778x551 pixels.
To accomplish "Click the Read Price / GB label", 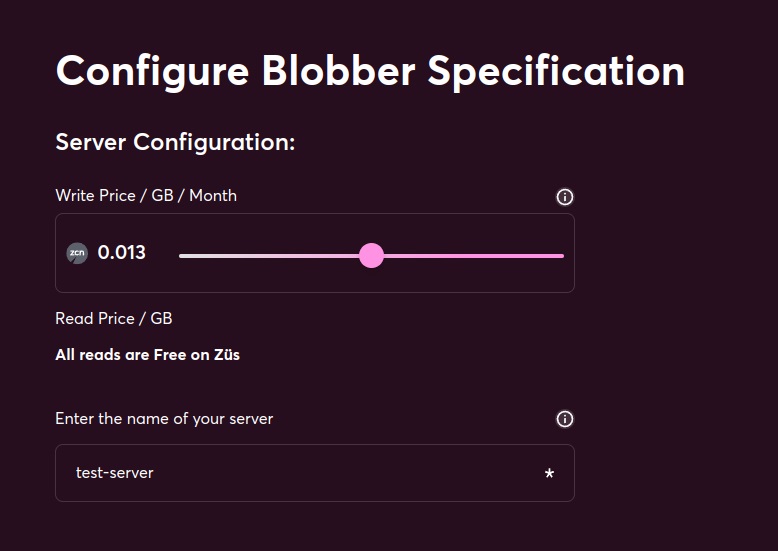I will click(x=114, y=318).
